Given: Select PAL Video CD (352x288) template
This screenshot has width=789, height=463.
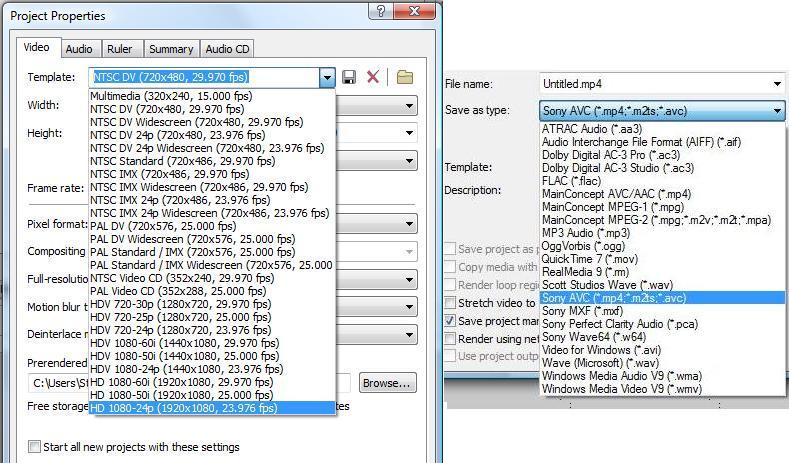Looking at the screenshot, I should (x=212, y=291).
